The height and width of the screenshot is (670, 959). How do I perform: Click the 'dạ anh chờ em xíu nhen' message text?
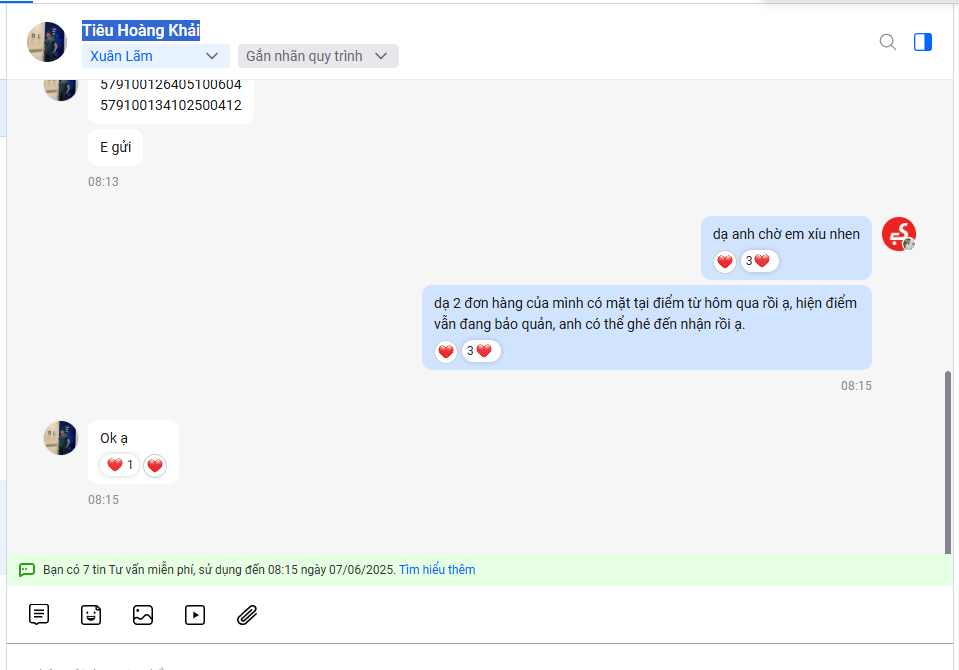point(786,234)
